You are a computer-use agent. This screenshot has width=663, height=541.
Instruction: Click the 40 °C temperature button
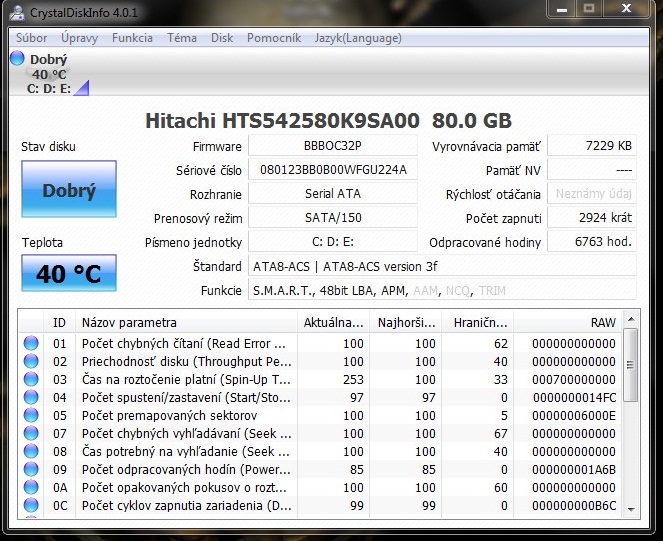click(68, 273)
